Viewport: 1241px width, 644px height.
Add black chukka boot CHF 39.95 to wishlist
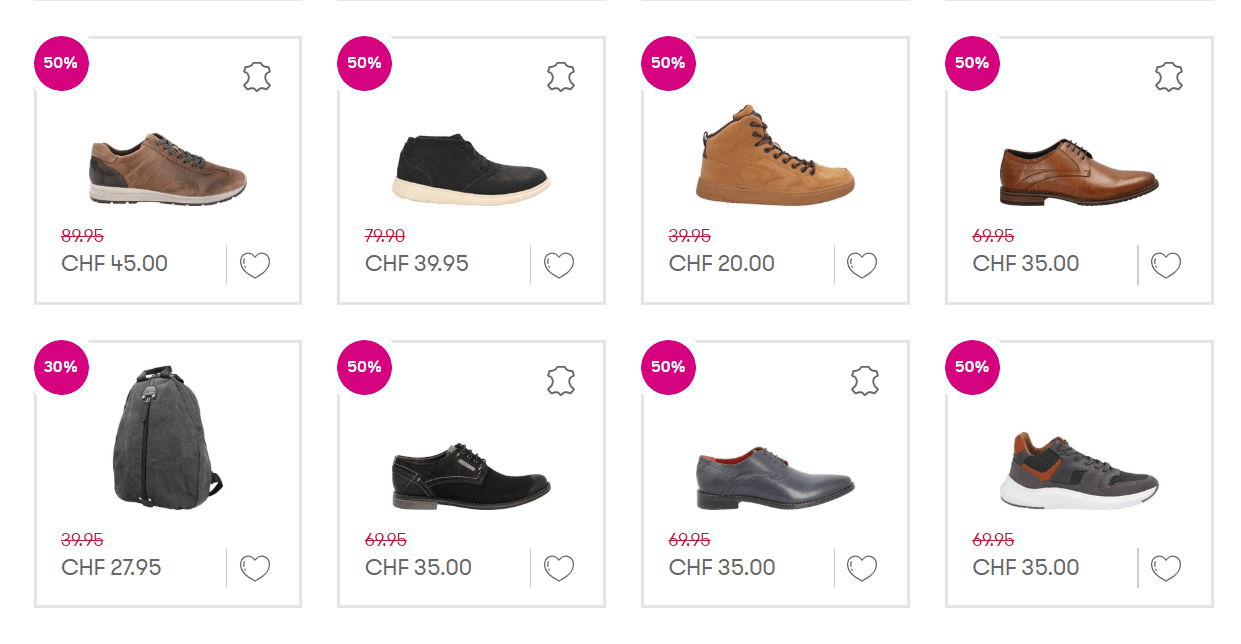tap(559, 265)
